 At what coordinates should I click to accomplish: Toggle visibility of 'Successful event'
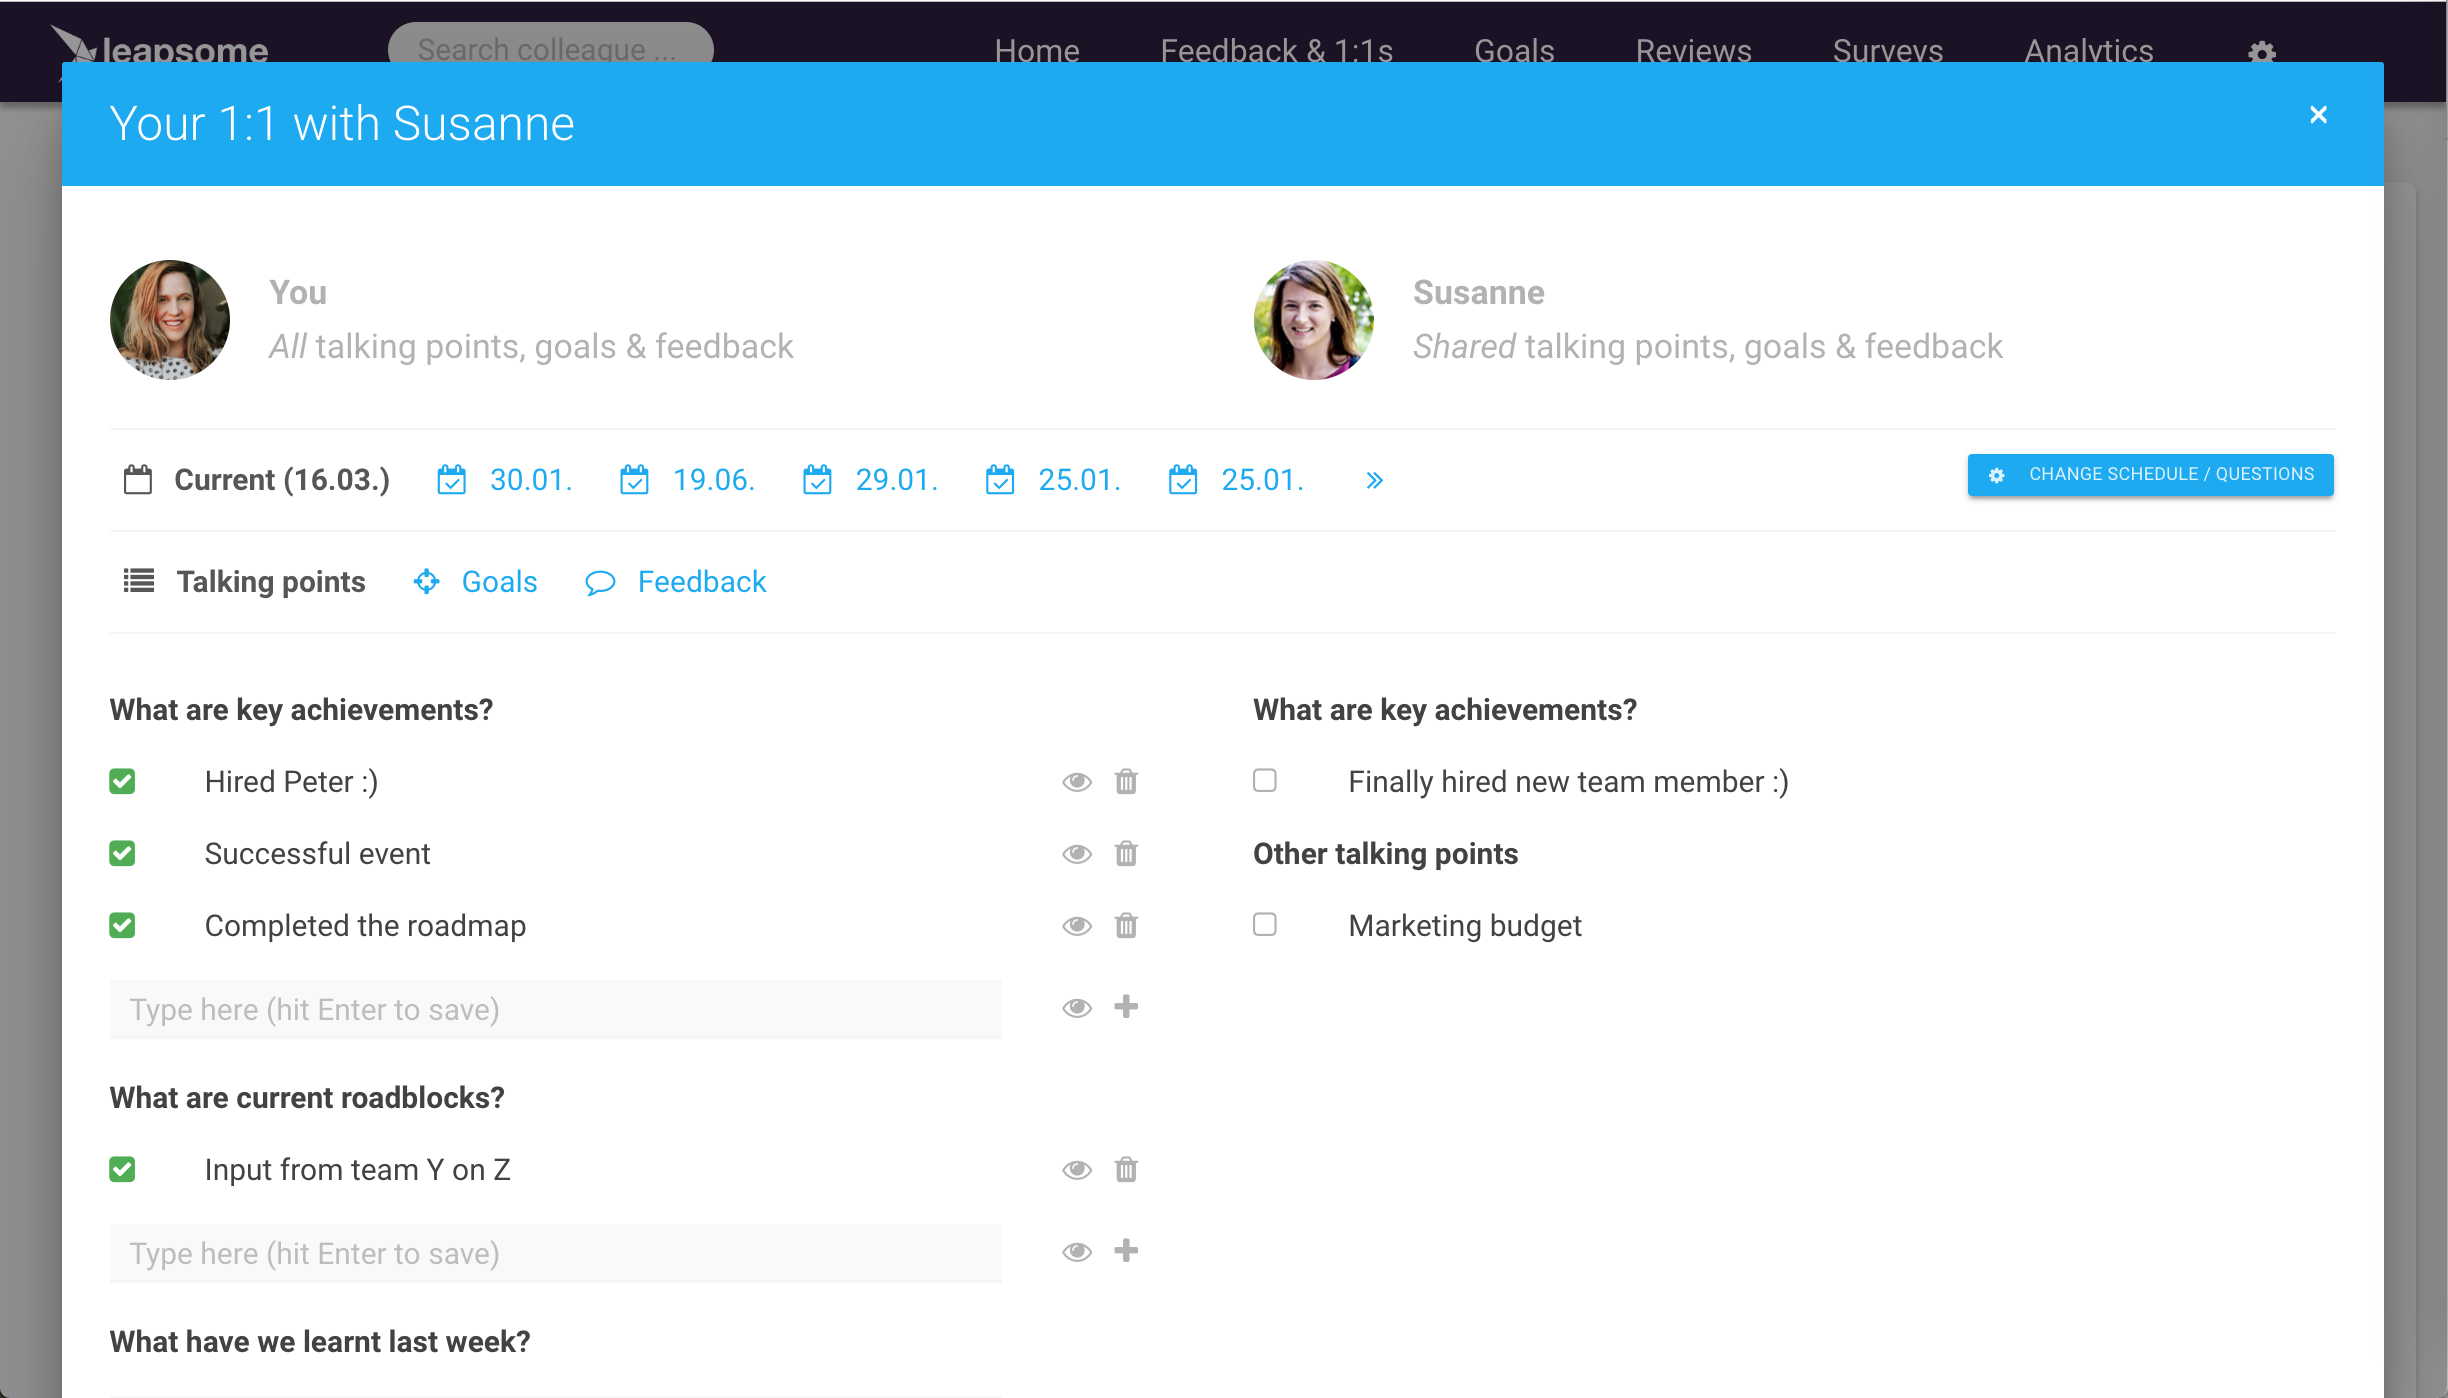(x=1077, y=854)
